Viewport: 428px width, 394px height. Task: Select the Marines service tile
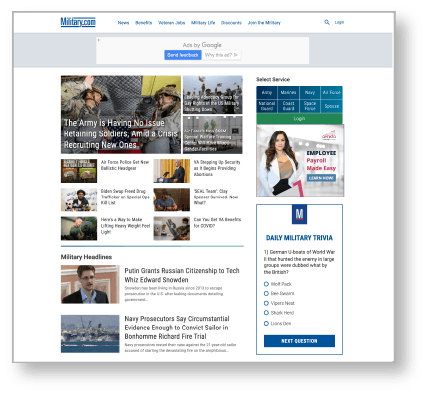tap(288, 93)
